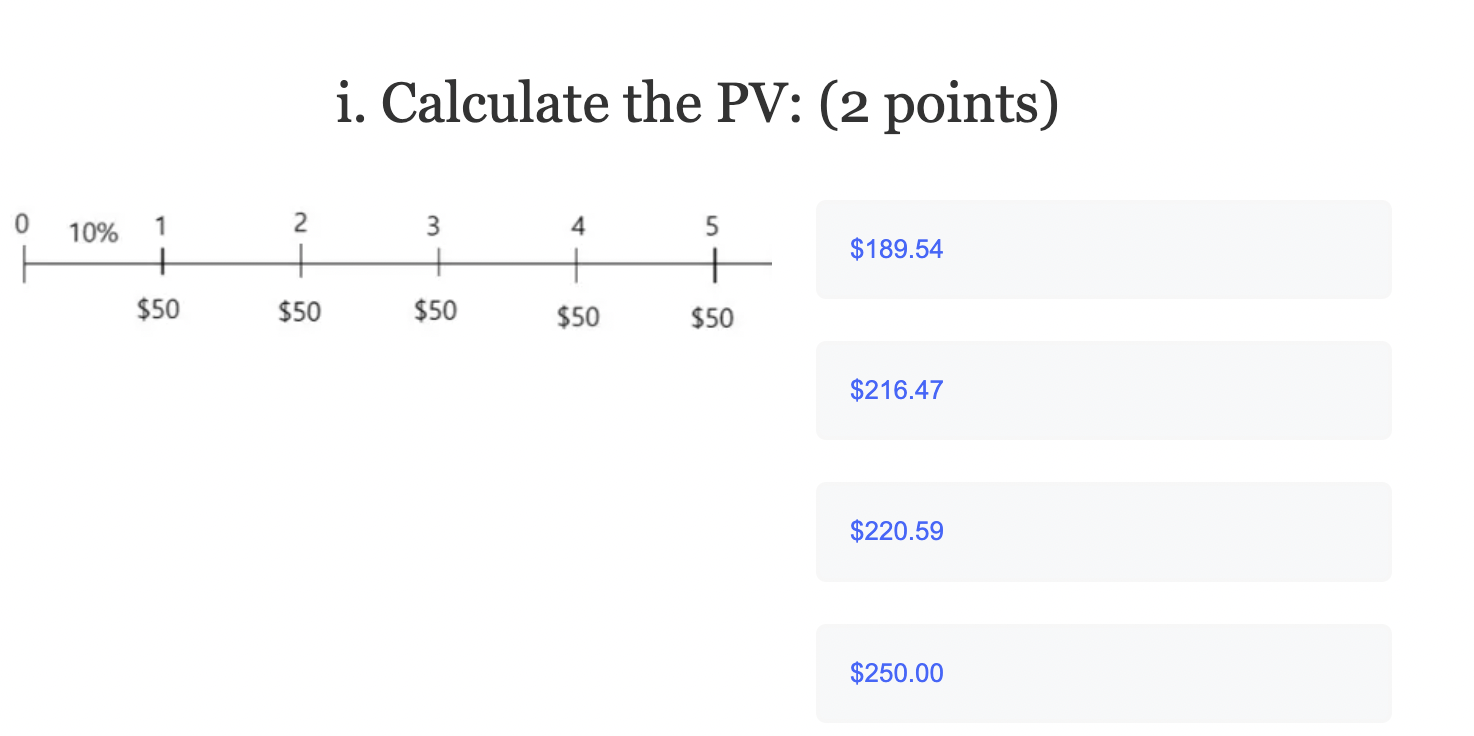
Task: Click the tick mark at period 2
Action: coord(300,263)
